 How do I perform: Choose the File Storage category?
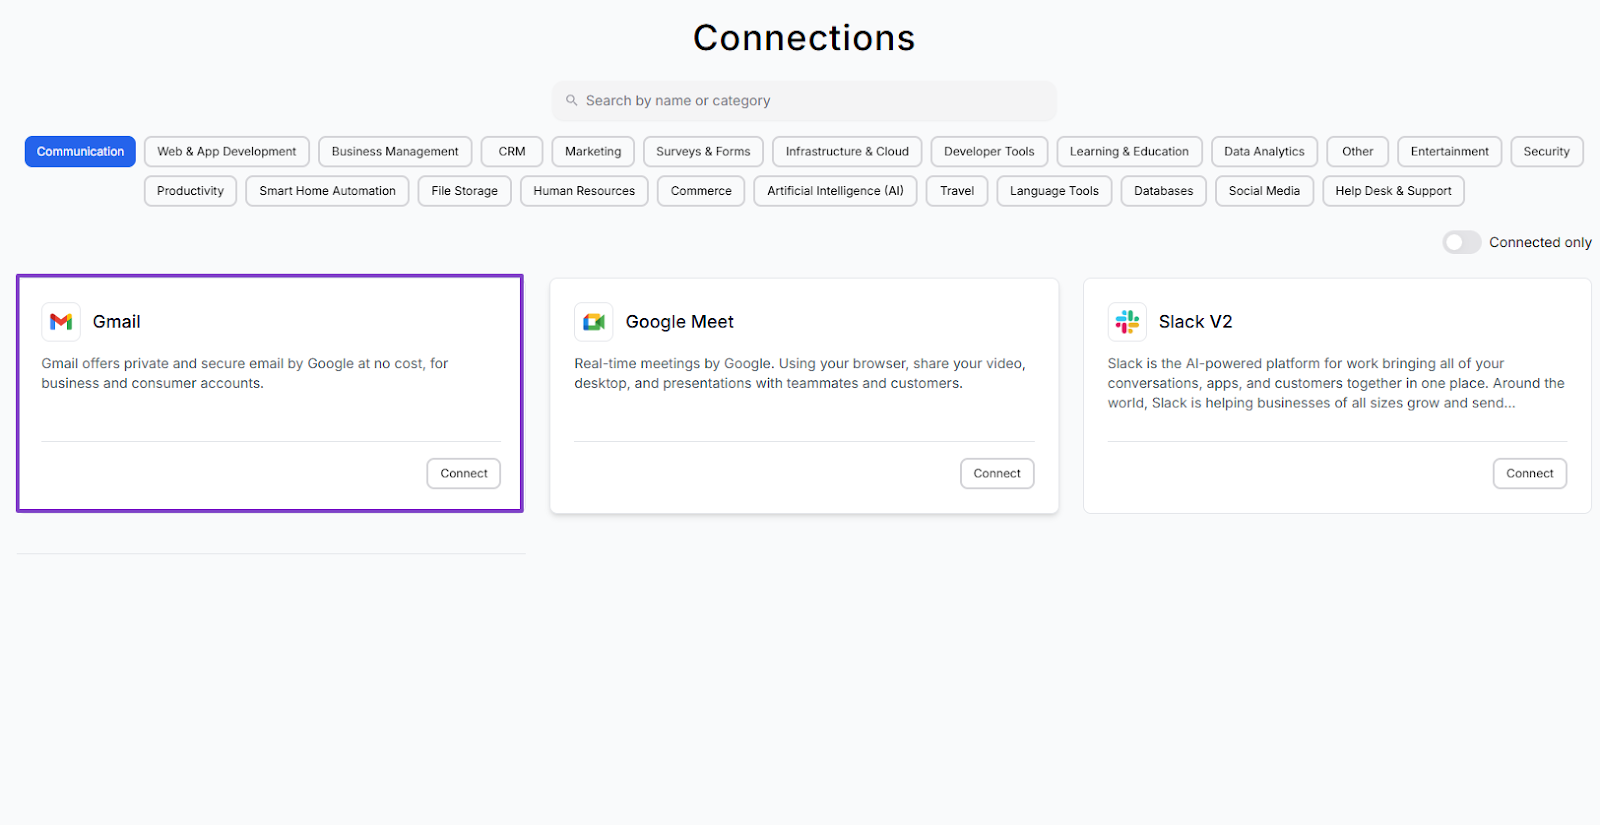(465, 191)
